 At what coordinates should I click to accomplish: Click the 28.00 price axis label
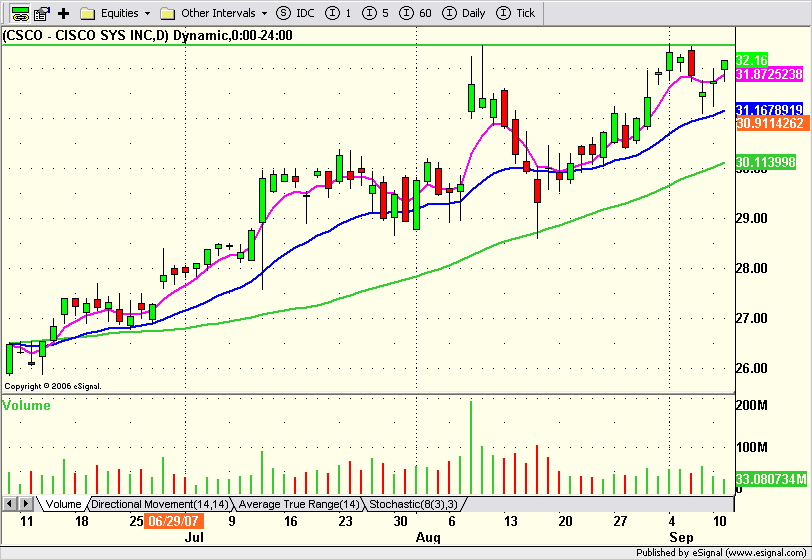click(751, 268)
